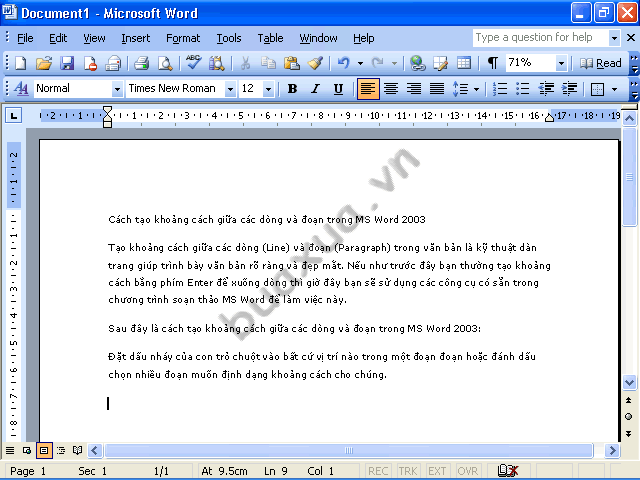
Task: Click the right indent marker on ruler
Action: [x=549, y=118]
